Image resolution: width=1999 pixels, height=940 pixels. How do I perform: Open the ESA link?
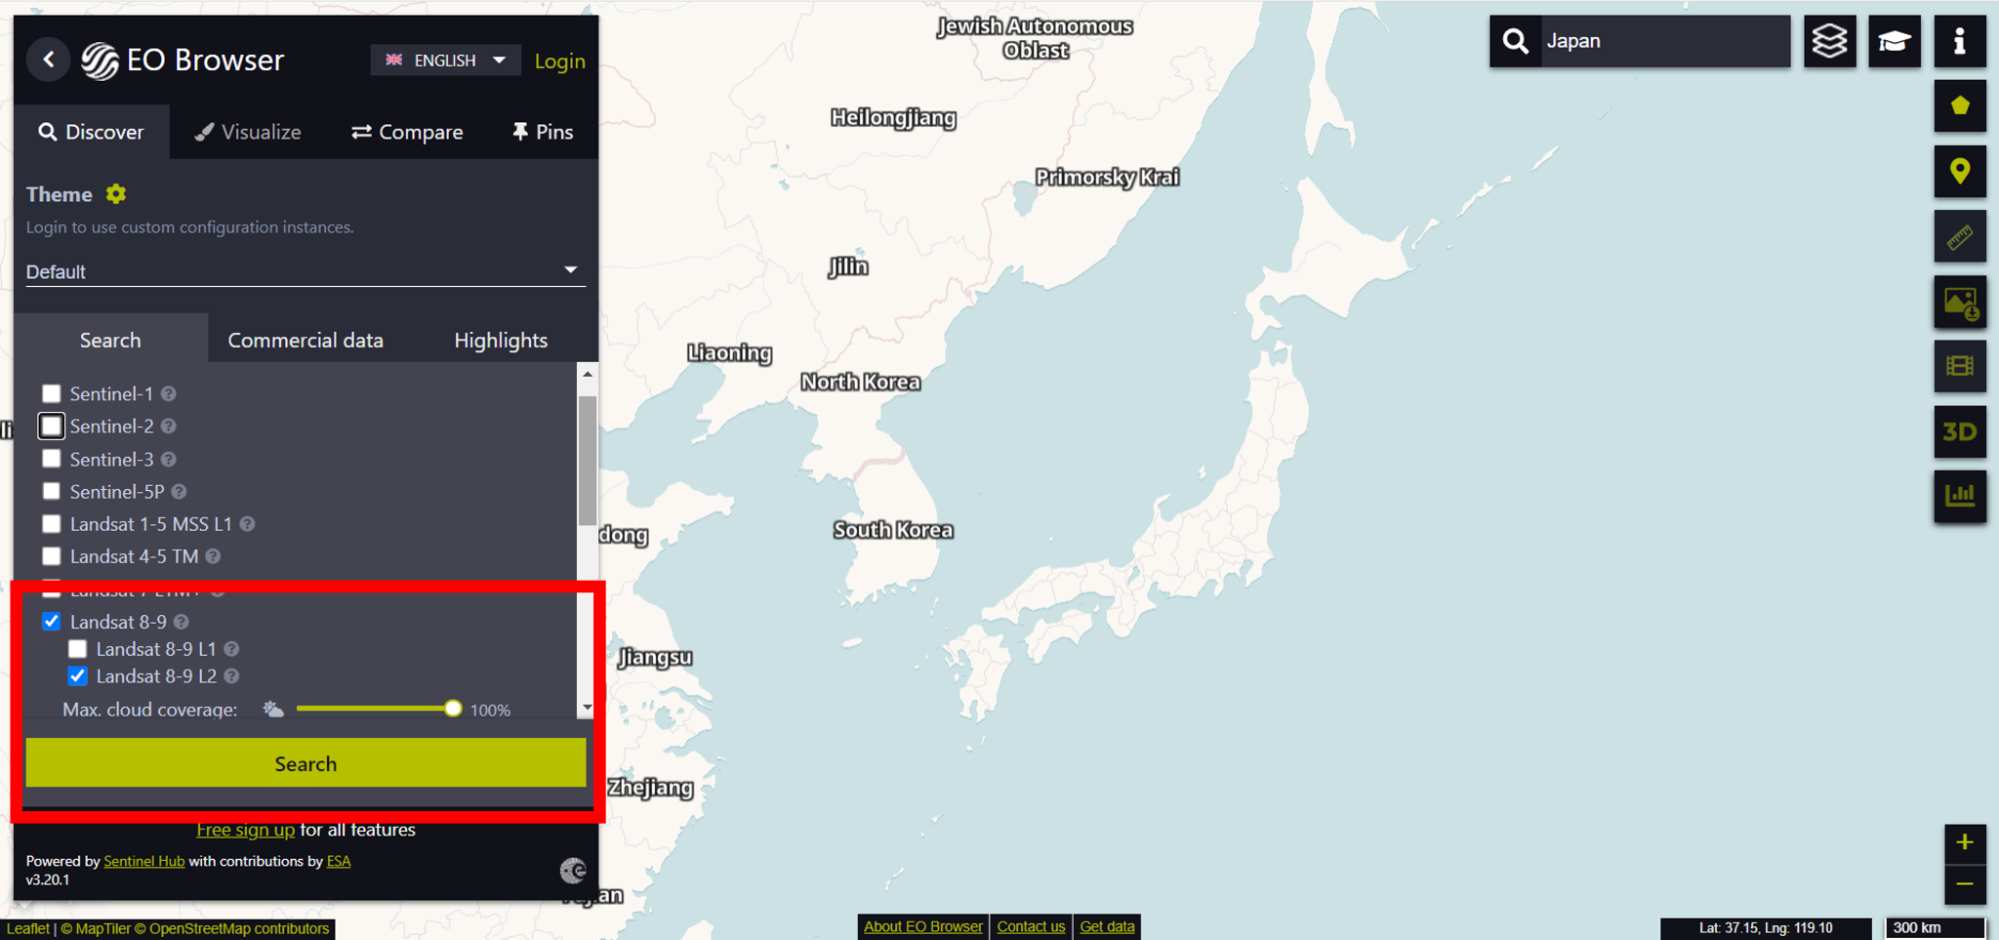(339, 861)
